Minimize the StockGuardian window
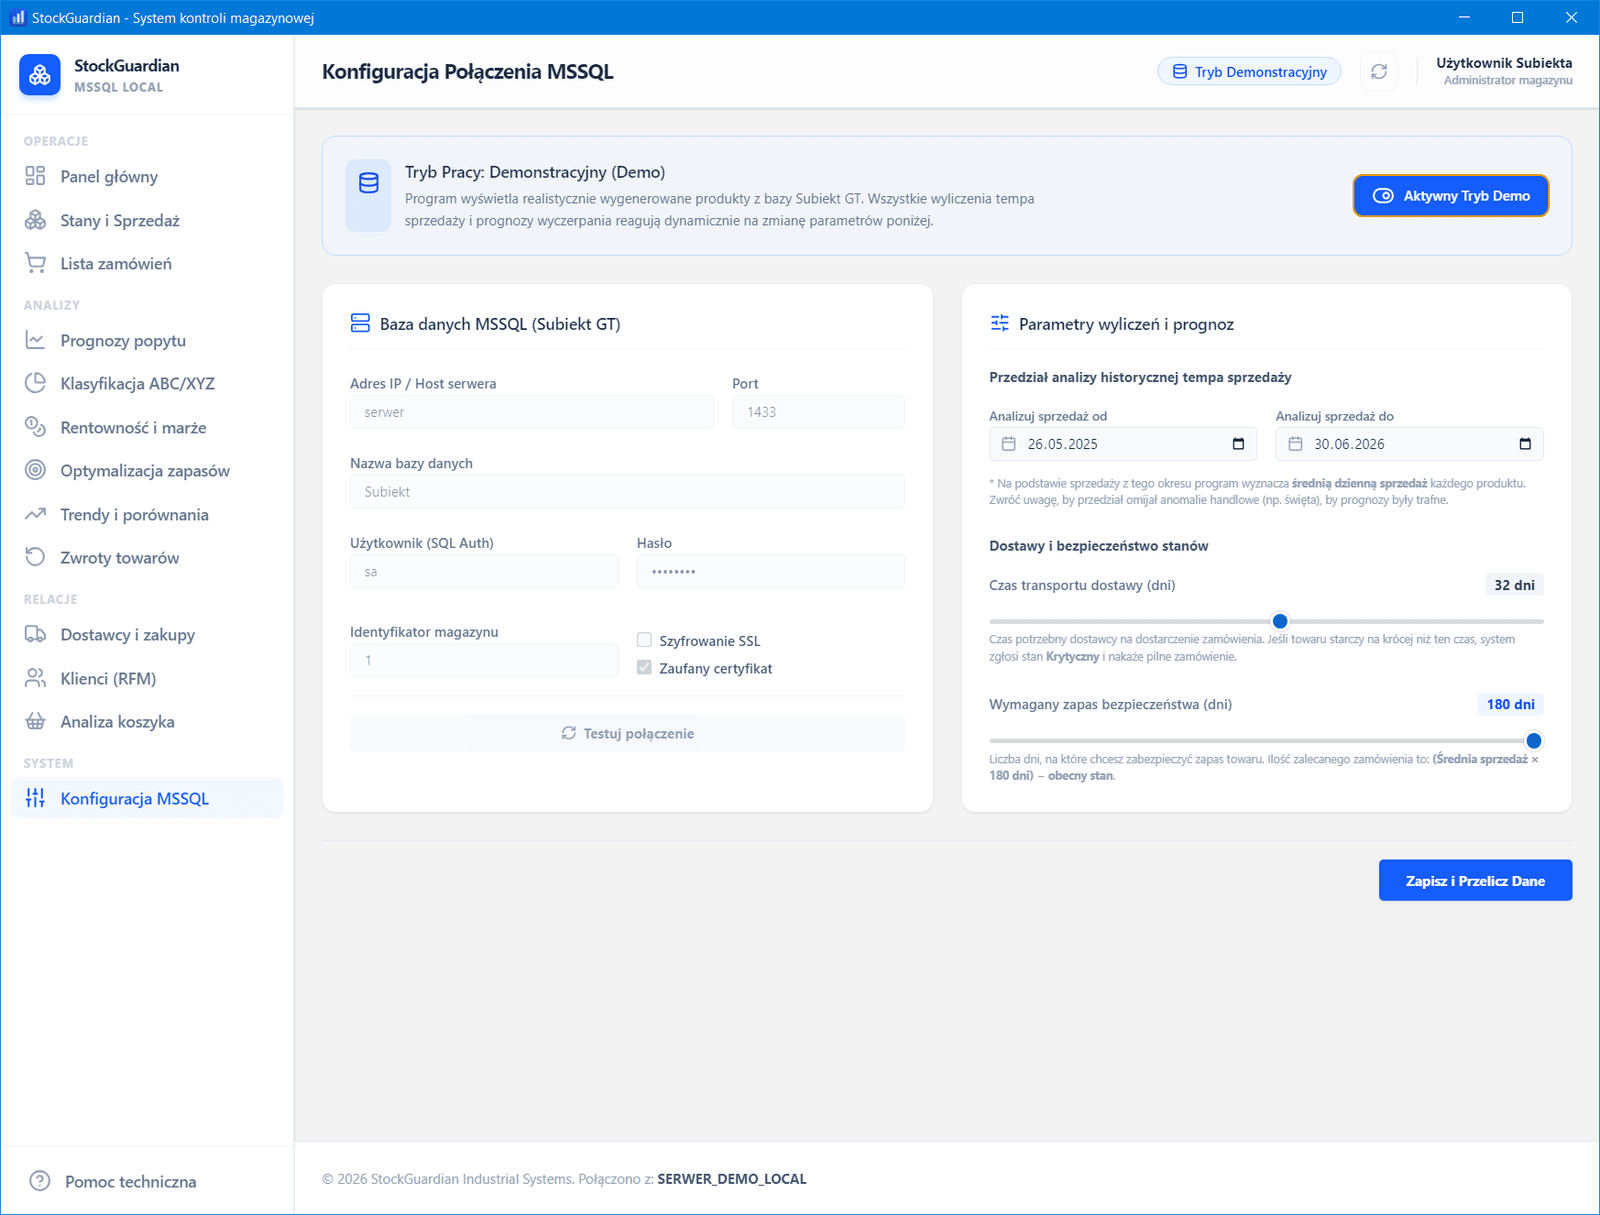 (1464, 17)
